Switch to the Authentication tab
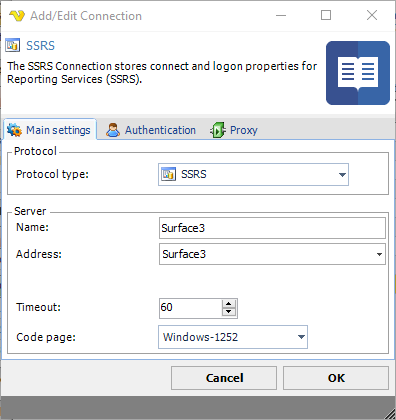 [151, 130]
